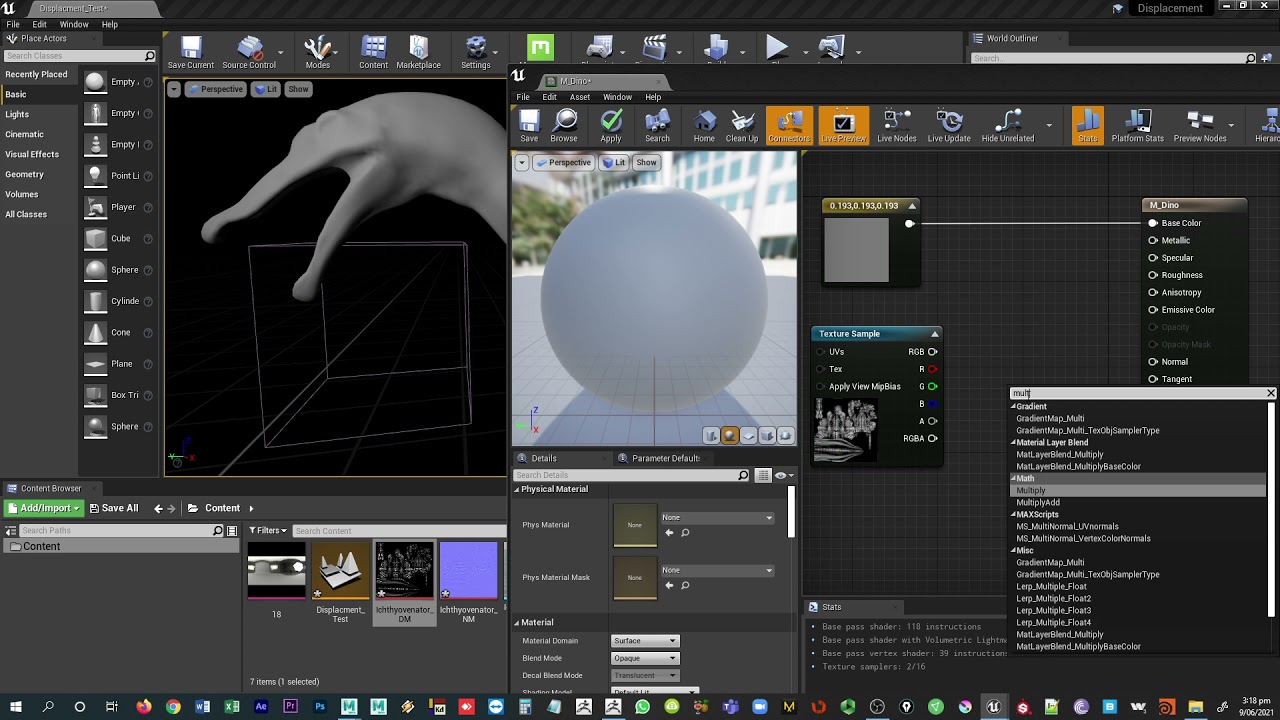The width and height of the screenshot is (1280, 720).
Task: Save the material in material editor
Action: 529,127
